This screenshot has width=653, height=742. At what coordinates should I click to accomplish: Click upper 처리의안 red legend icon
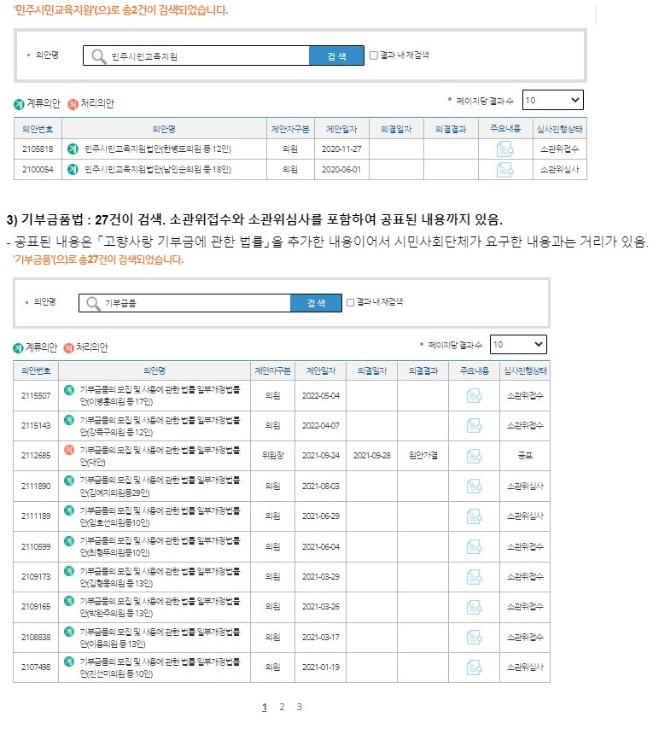click(73, 104)
